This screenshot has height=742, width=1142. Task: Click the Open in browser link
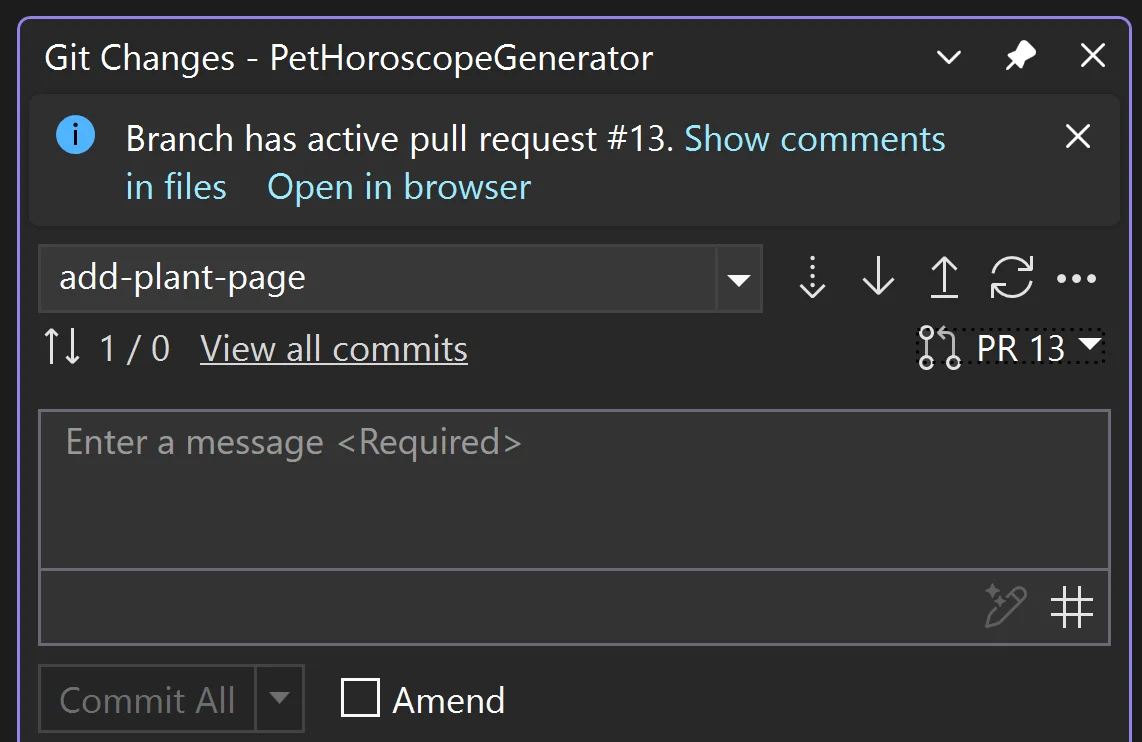pos(399,187)
